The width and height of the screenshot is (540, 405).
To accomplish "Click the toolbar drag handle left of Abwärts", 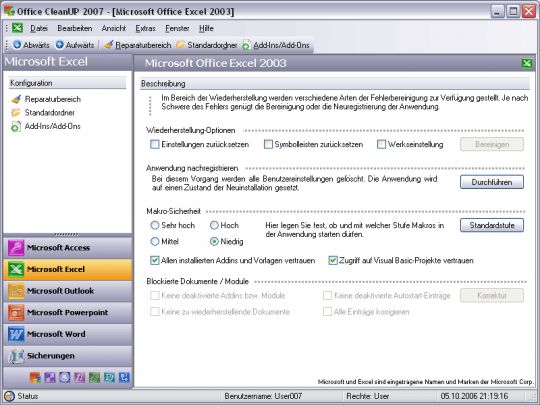I will pyautogui.click(x=7, y=45).
